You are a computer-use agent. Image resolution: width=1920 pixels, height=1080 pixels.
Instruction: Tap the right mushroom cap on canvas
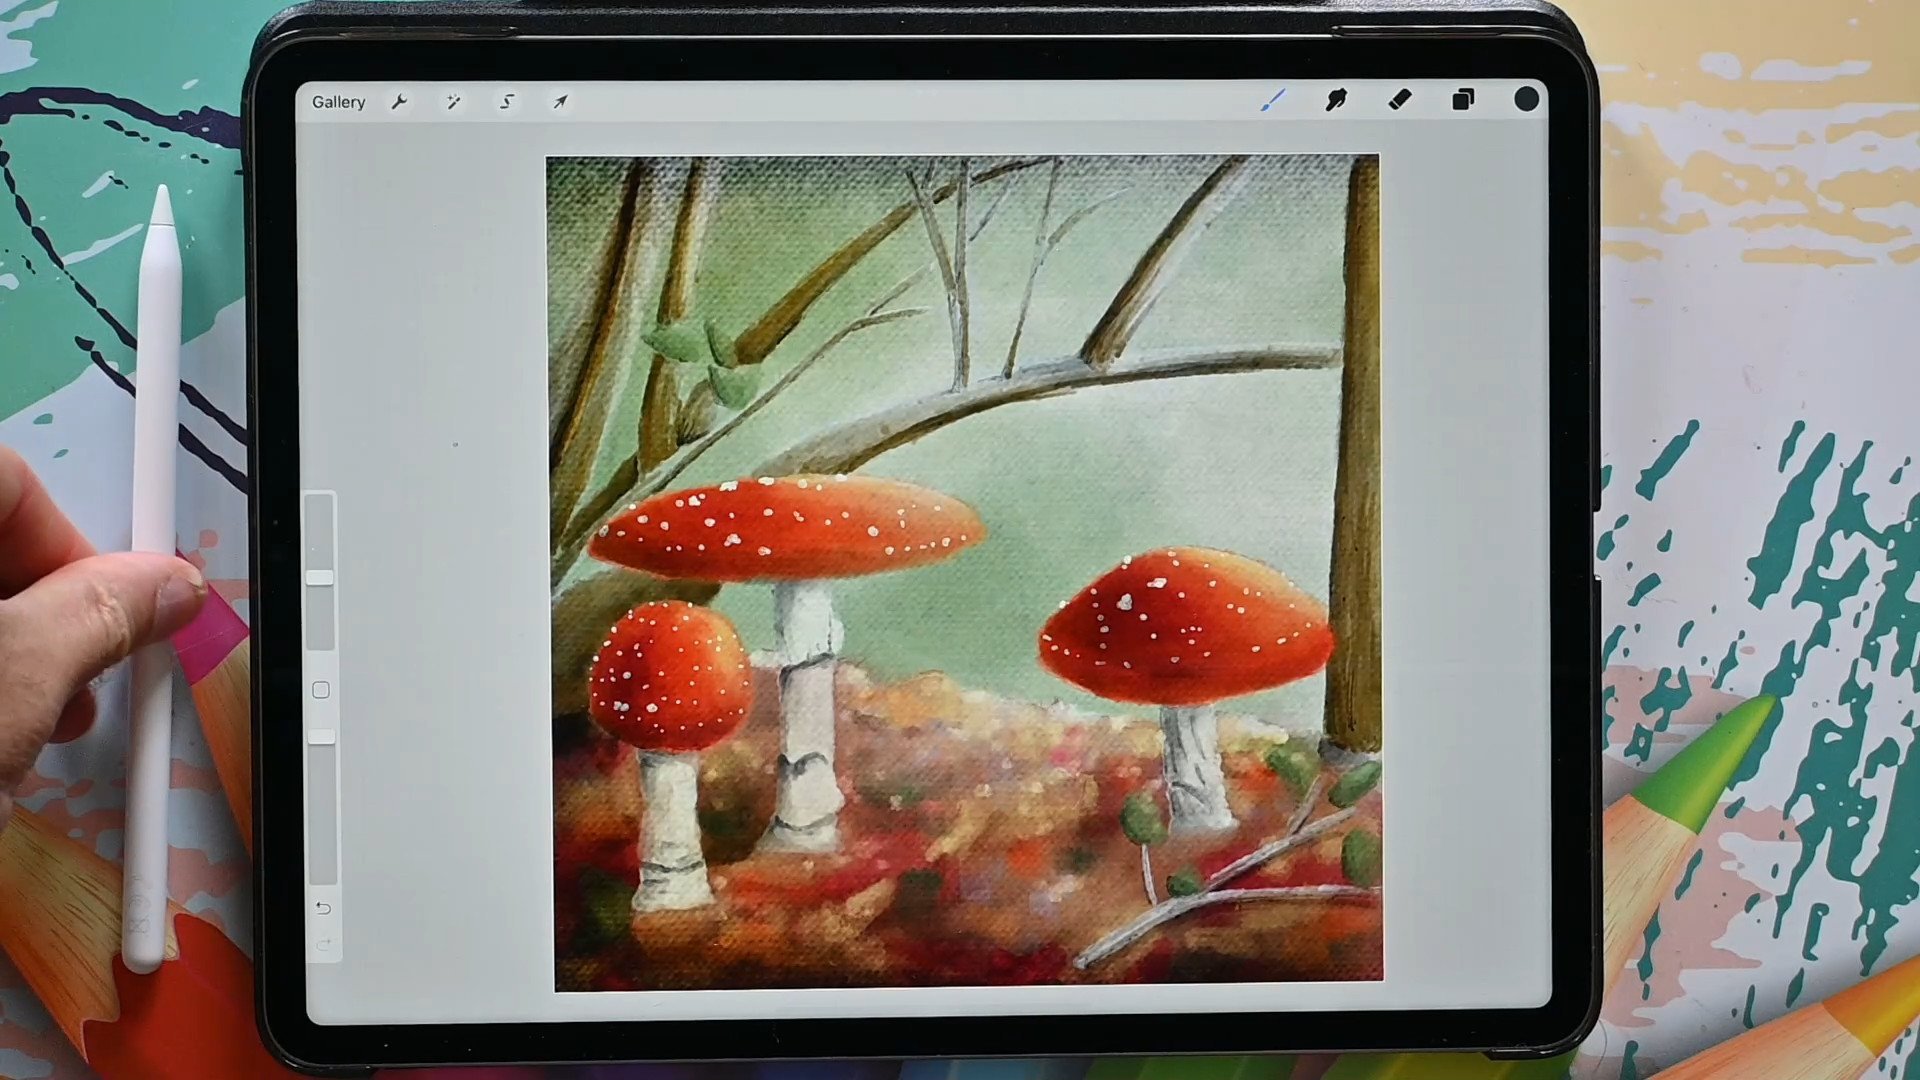(x=1185, y=625)
